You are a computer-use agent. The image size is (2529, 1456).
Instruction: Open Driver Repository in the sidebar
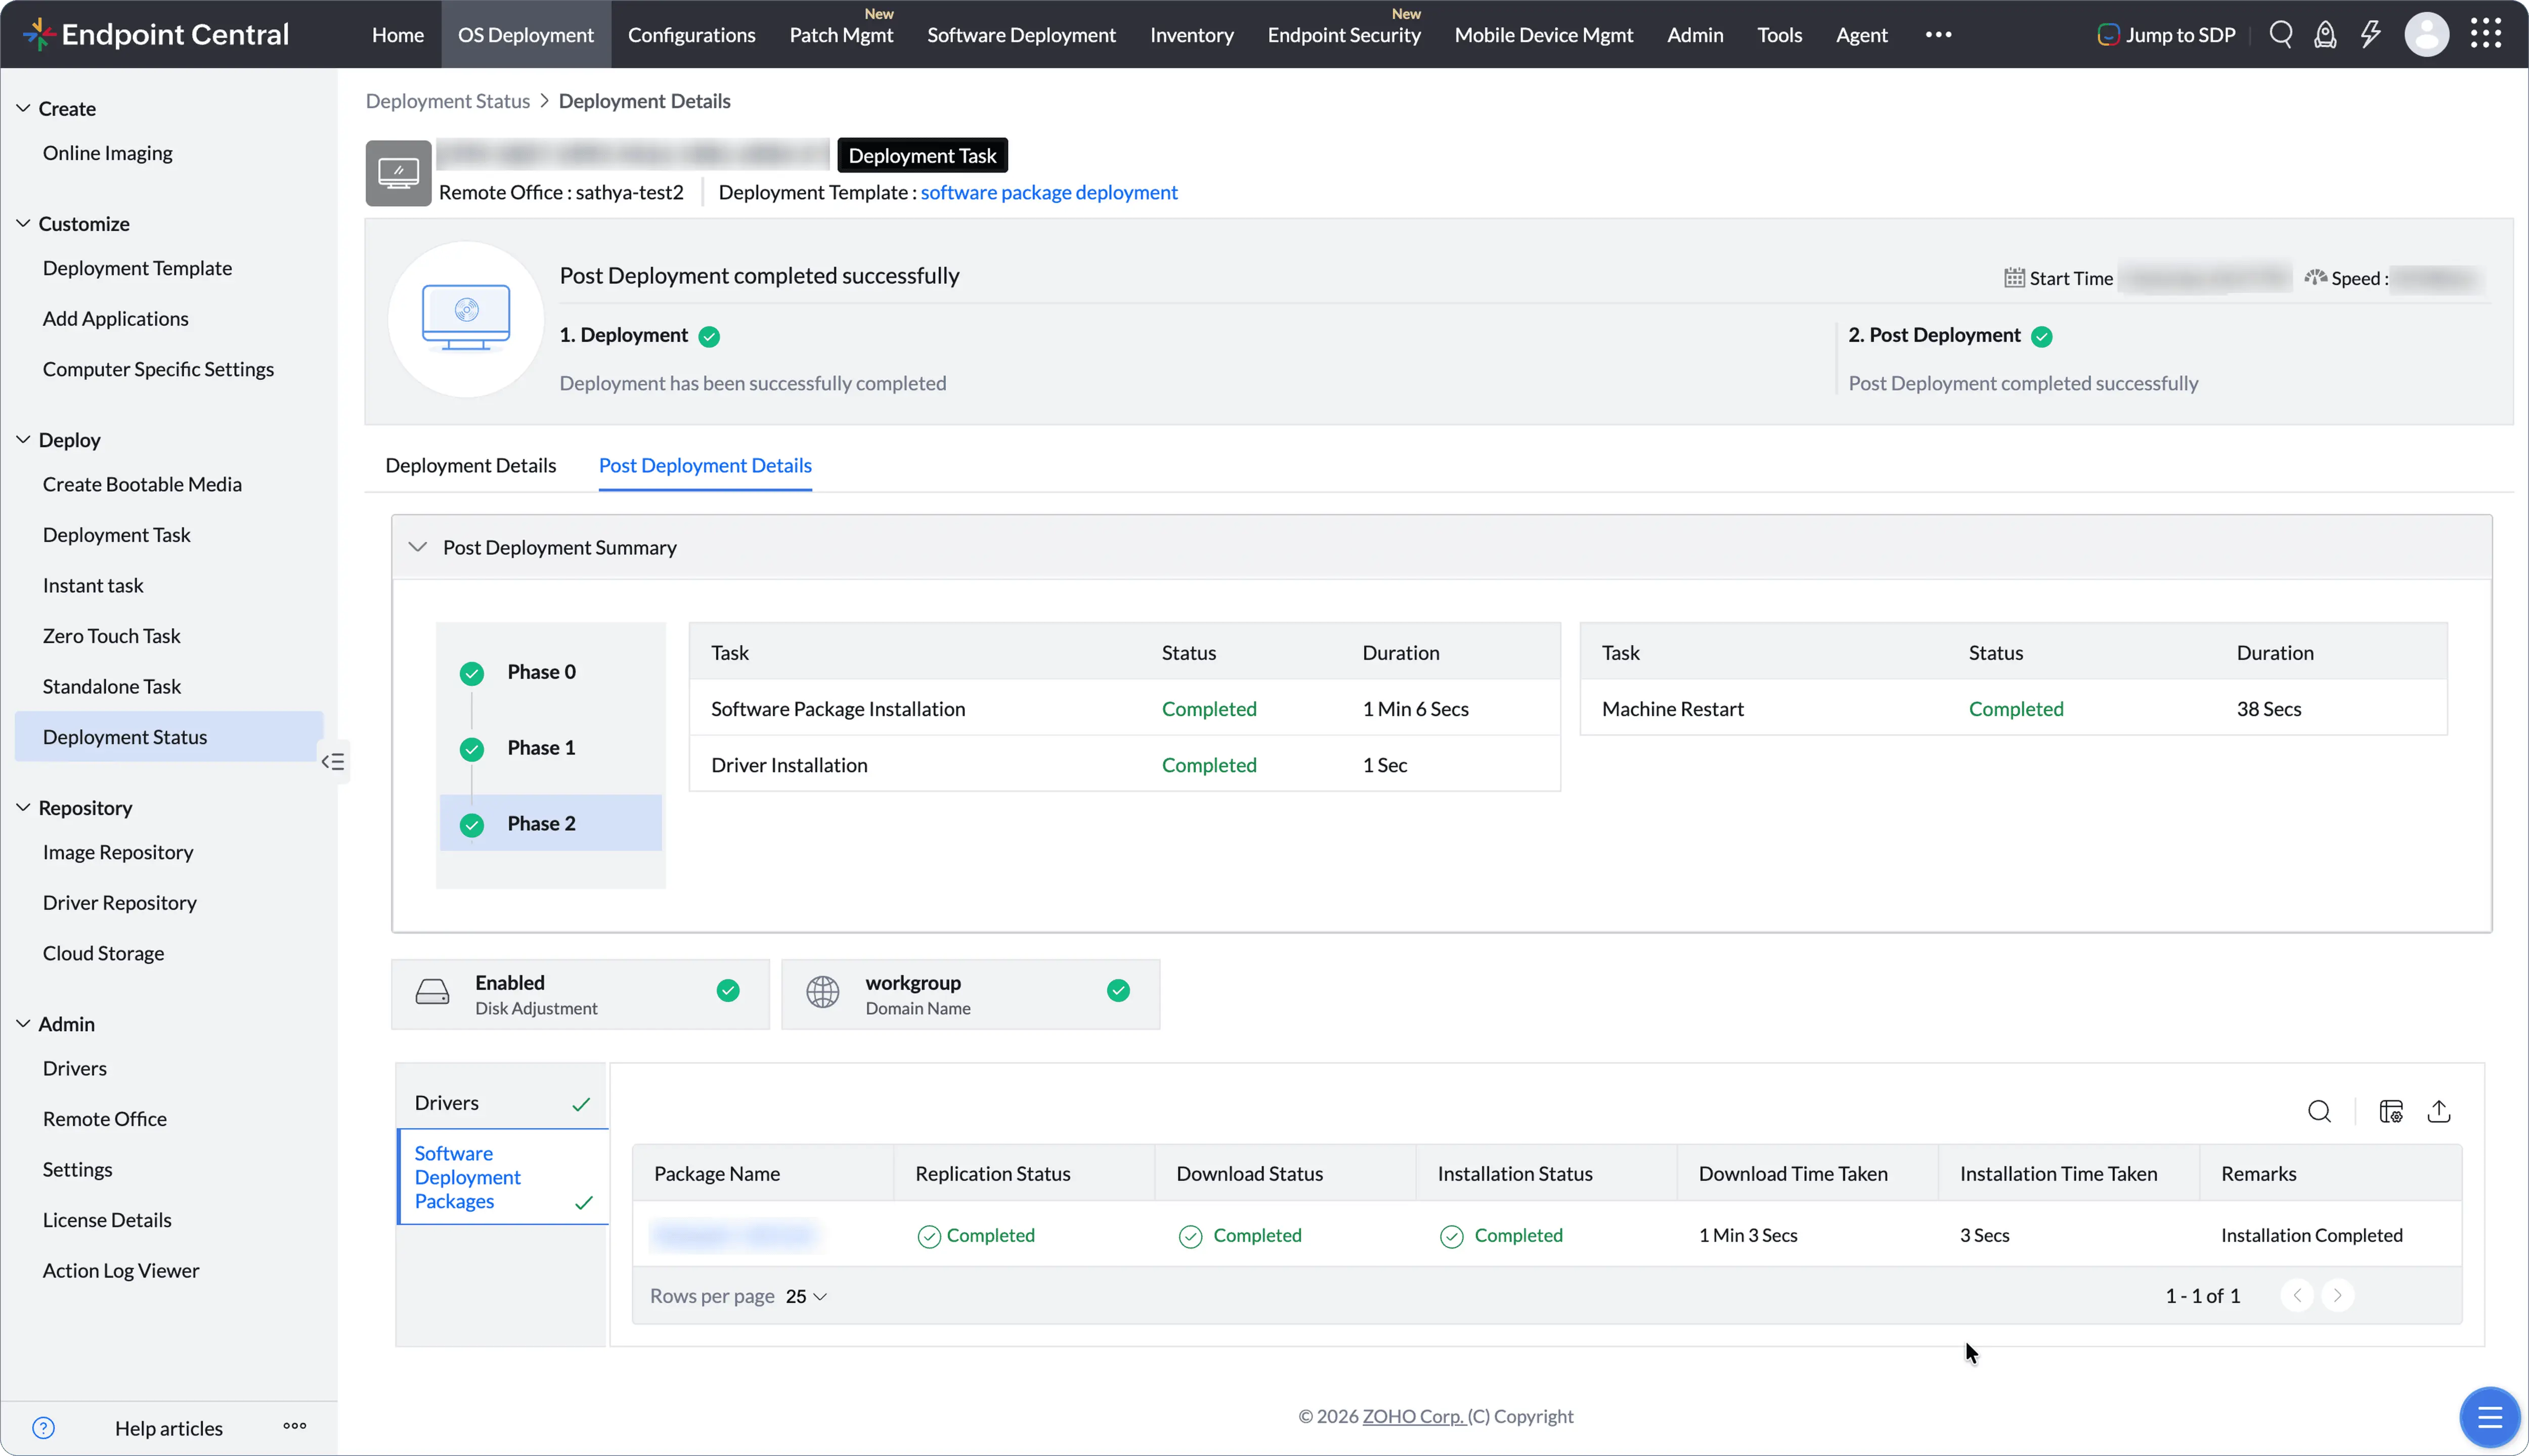(119, 903)
